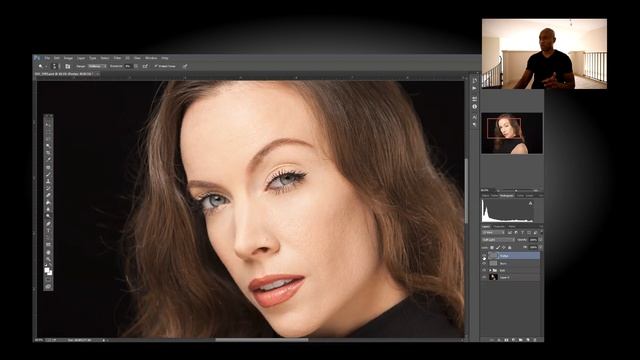Enable airbrush mode in options bar
The height and width of the screenshot is (360, 640).
point(145,66)
